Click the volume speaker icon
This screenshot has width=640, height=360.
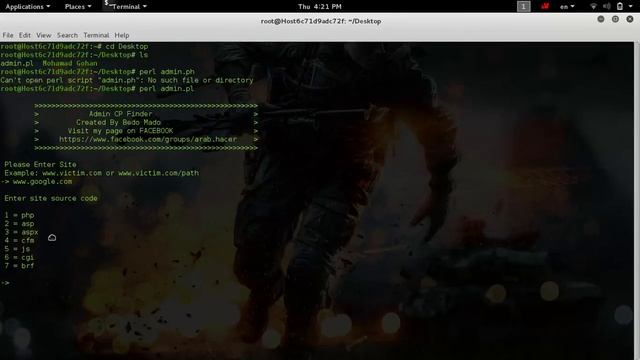(607, 7)
